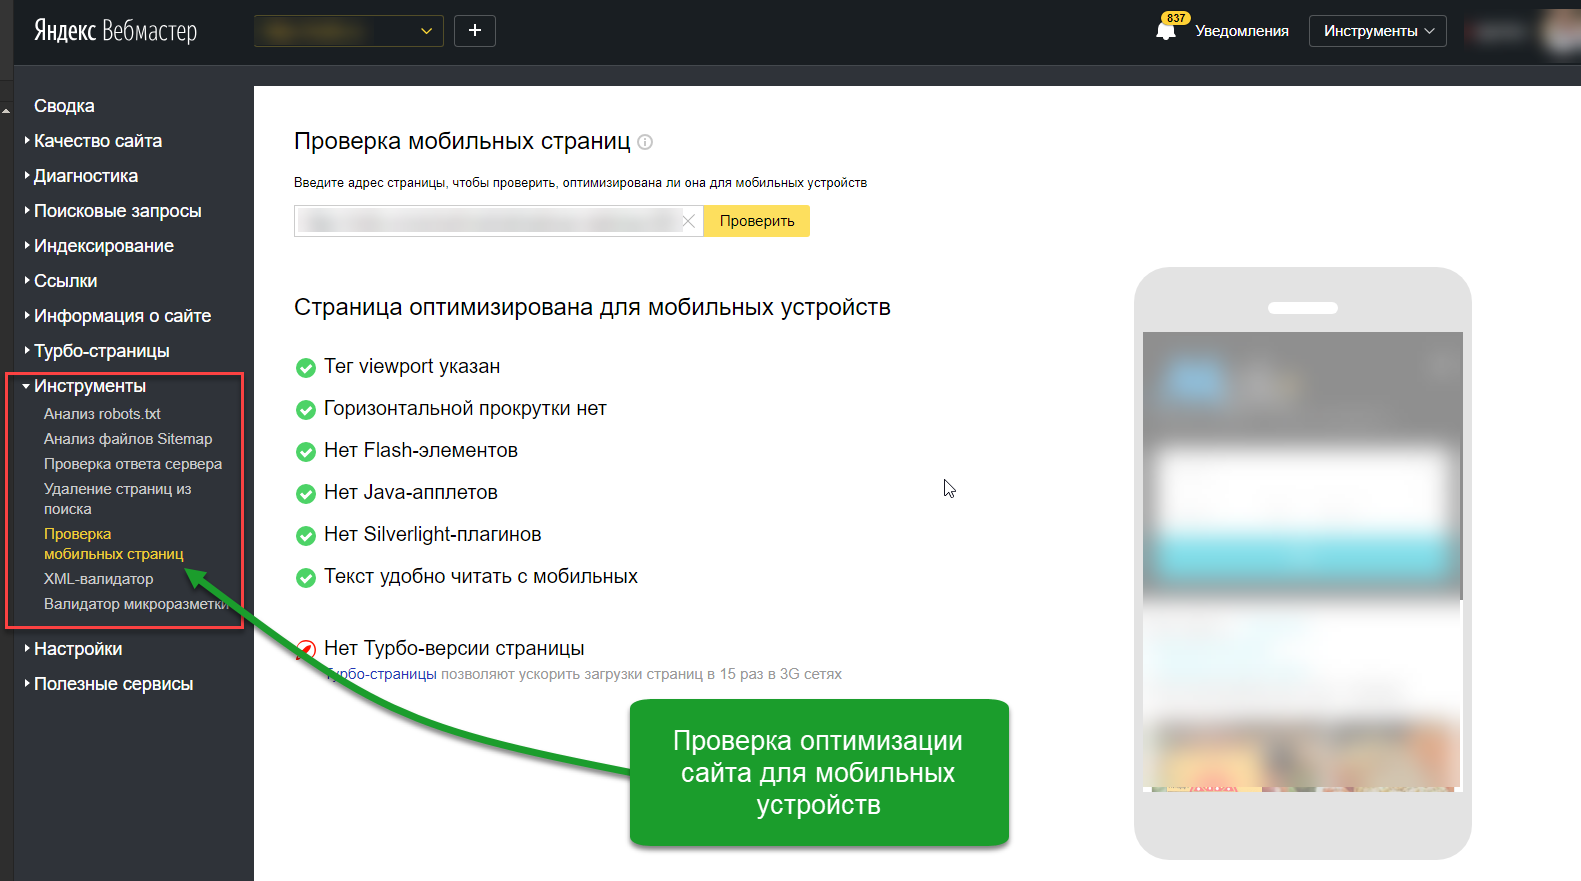Expand the 'Диагностика' section

coord(85,176)
